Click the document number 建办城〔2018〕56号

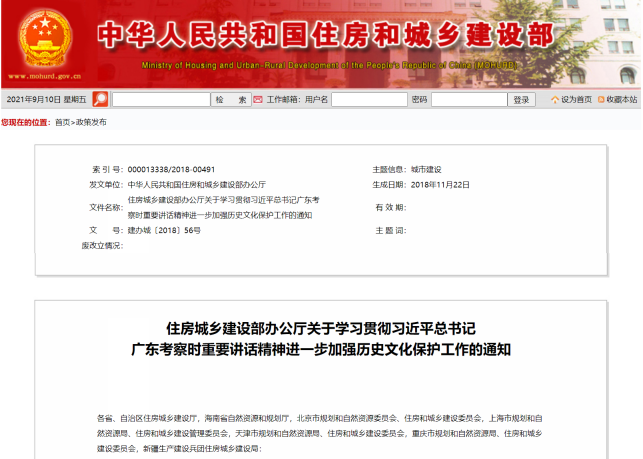point(164,230)
